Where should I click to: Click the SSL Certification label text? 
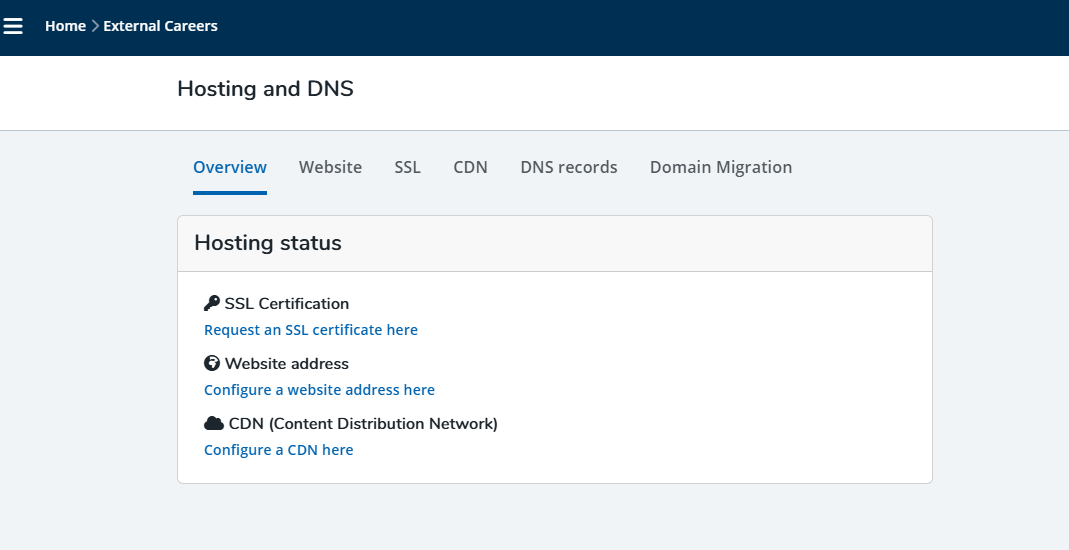[287, 303]
